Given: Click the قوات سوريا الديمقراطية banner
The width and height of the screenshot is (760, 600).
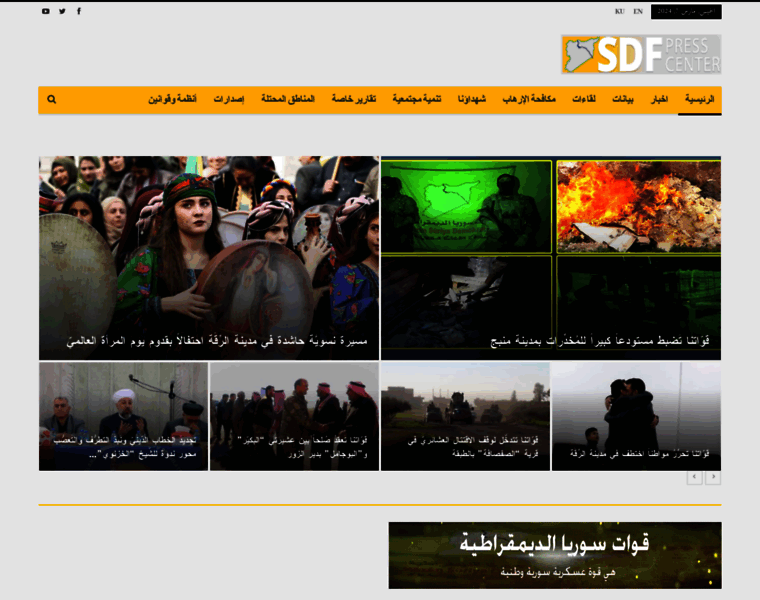Looking at the screenshot, I should (555, 555).
